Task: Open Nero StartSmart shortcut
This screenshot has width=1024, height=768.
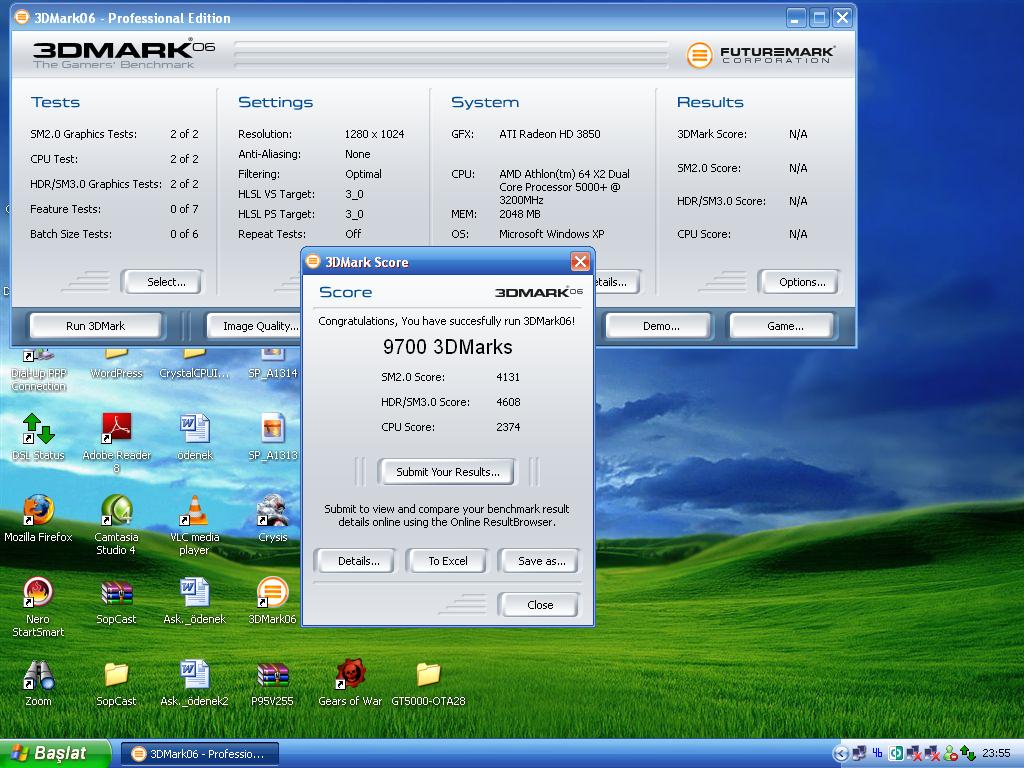Action: click(x=38, y=607)
